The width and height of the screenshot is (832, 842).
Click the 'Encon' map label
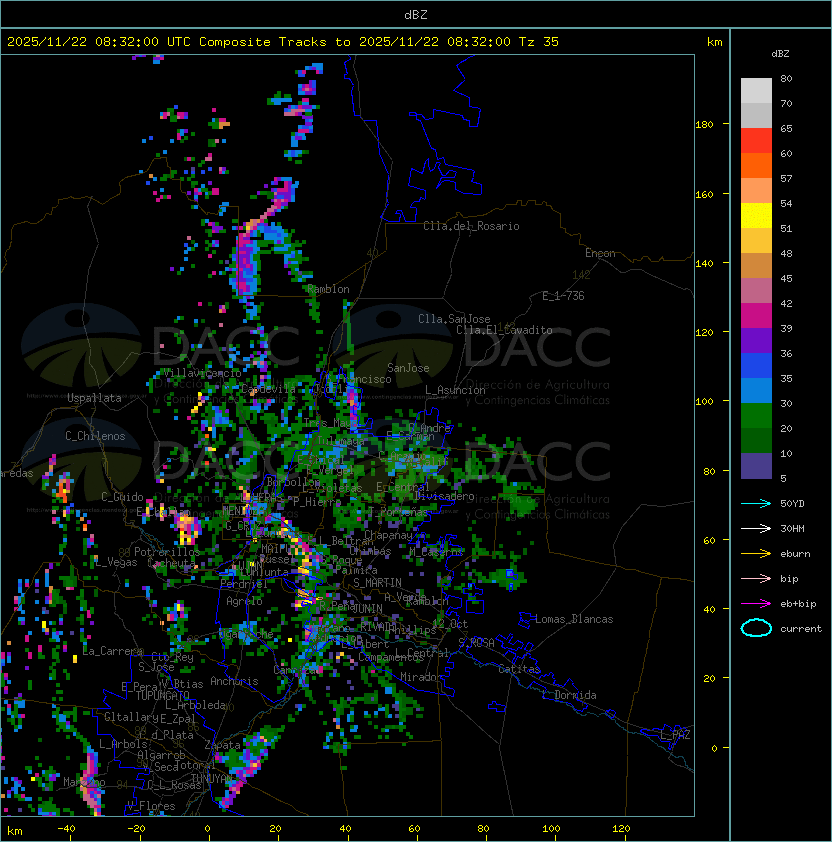(600, 253)
